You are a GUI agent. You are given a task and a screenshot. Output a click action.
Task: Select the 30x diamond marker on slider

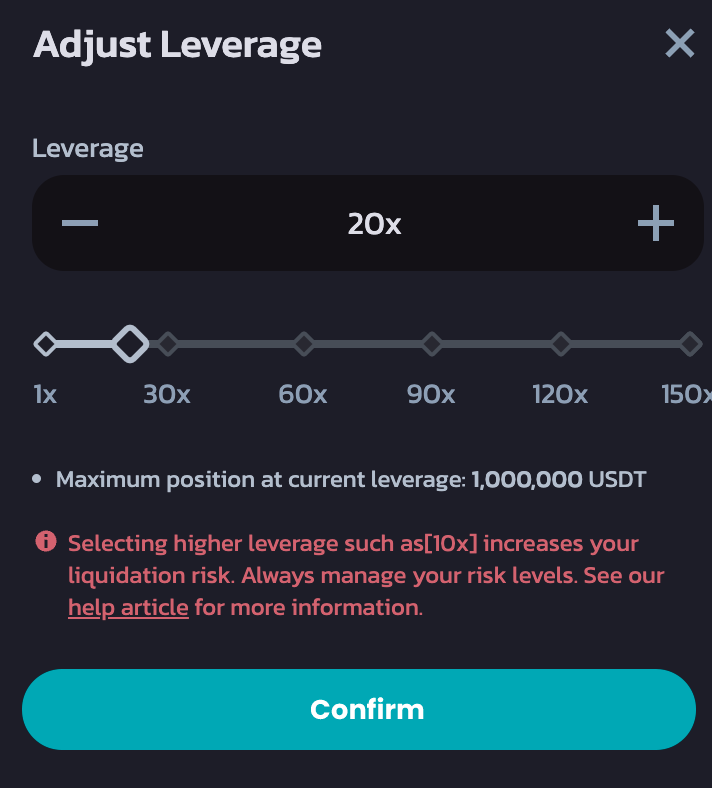coord(168,344)
